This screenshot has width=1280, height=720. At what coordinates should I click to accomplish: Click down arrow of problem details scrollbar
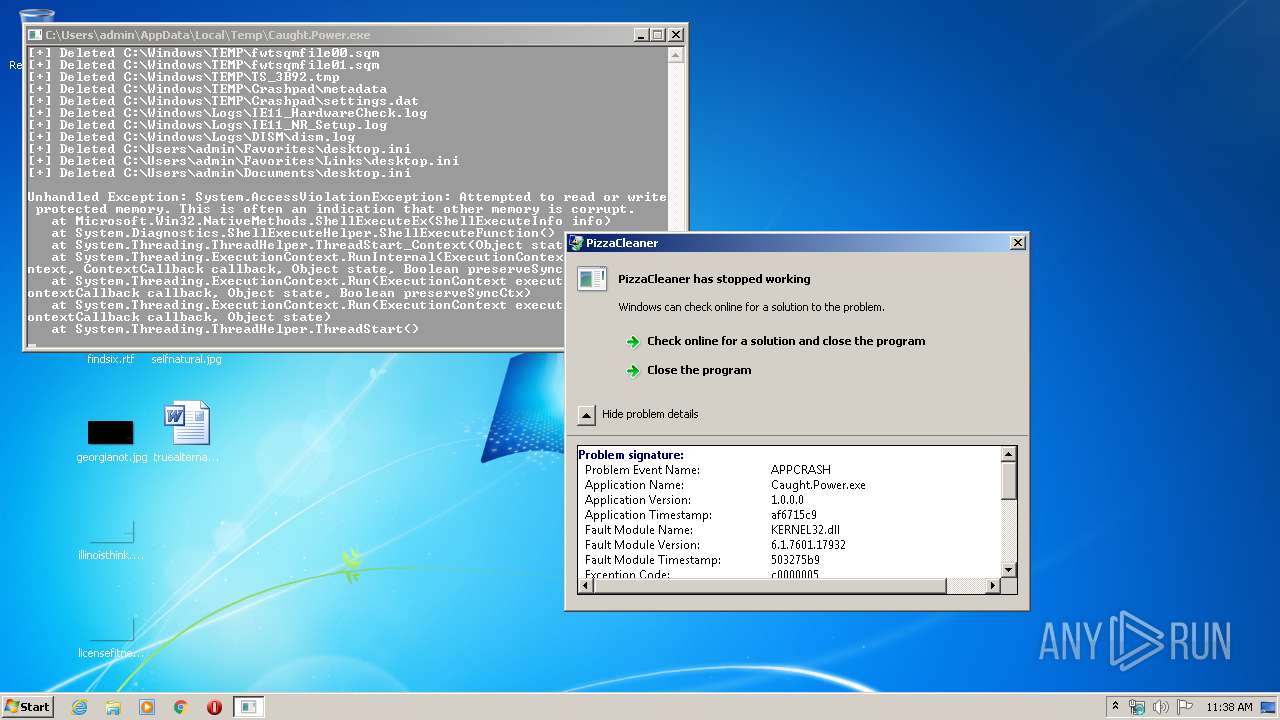(x=1009, y=569)
